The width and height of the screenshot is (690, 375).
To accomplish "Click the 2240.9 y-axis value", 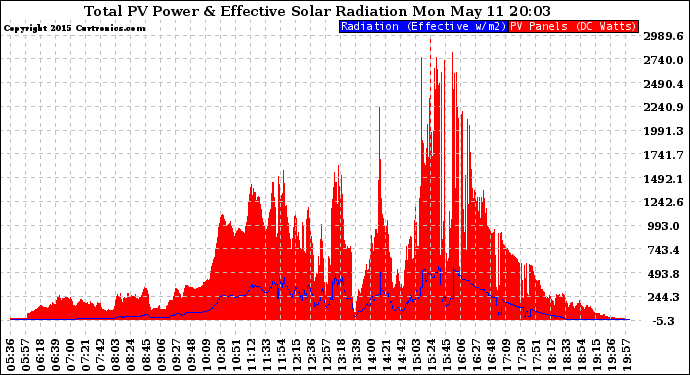I will [664, 107].
